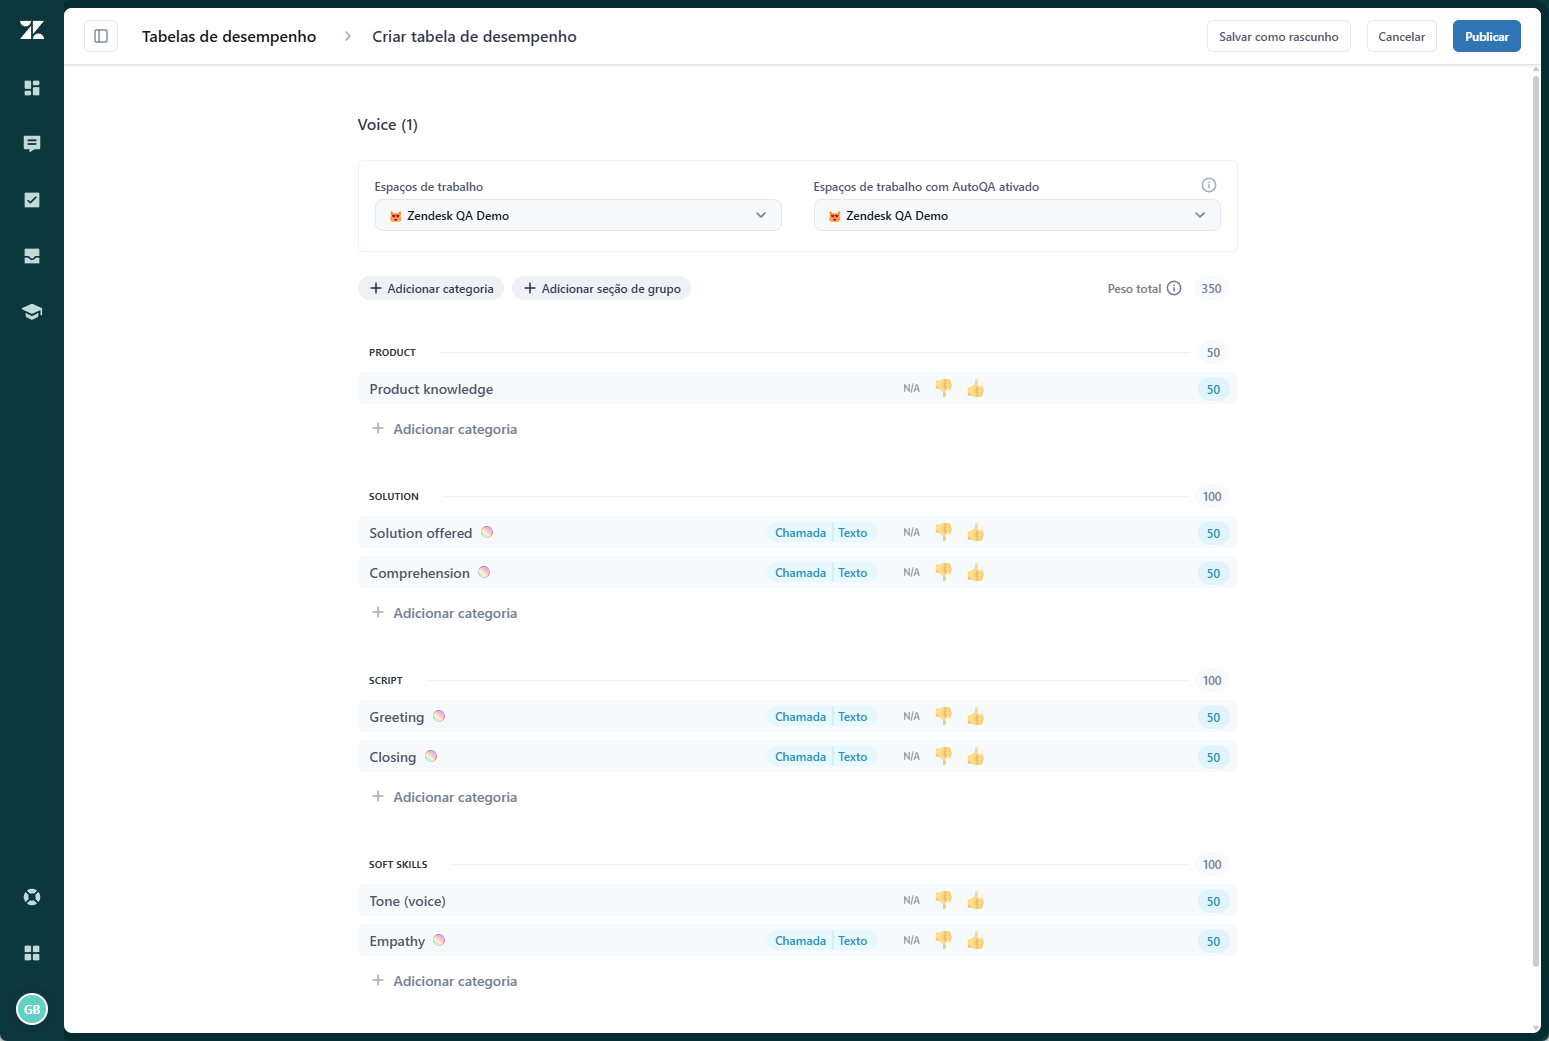Open the apps grid icon in sidebar
Viewport: 1549px width, 1041px height.
click(x=32, y=953)
